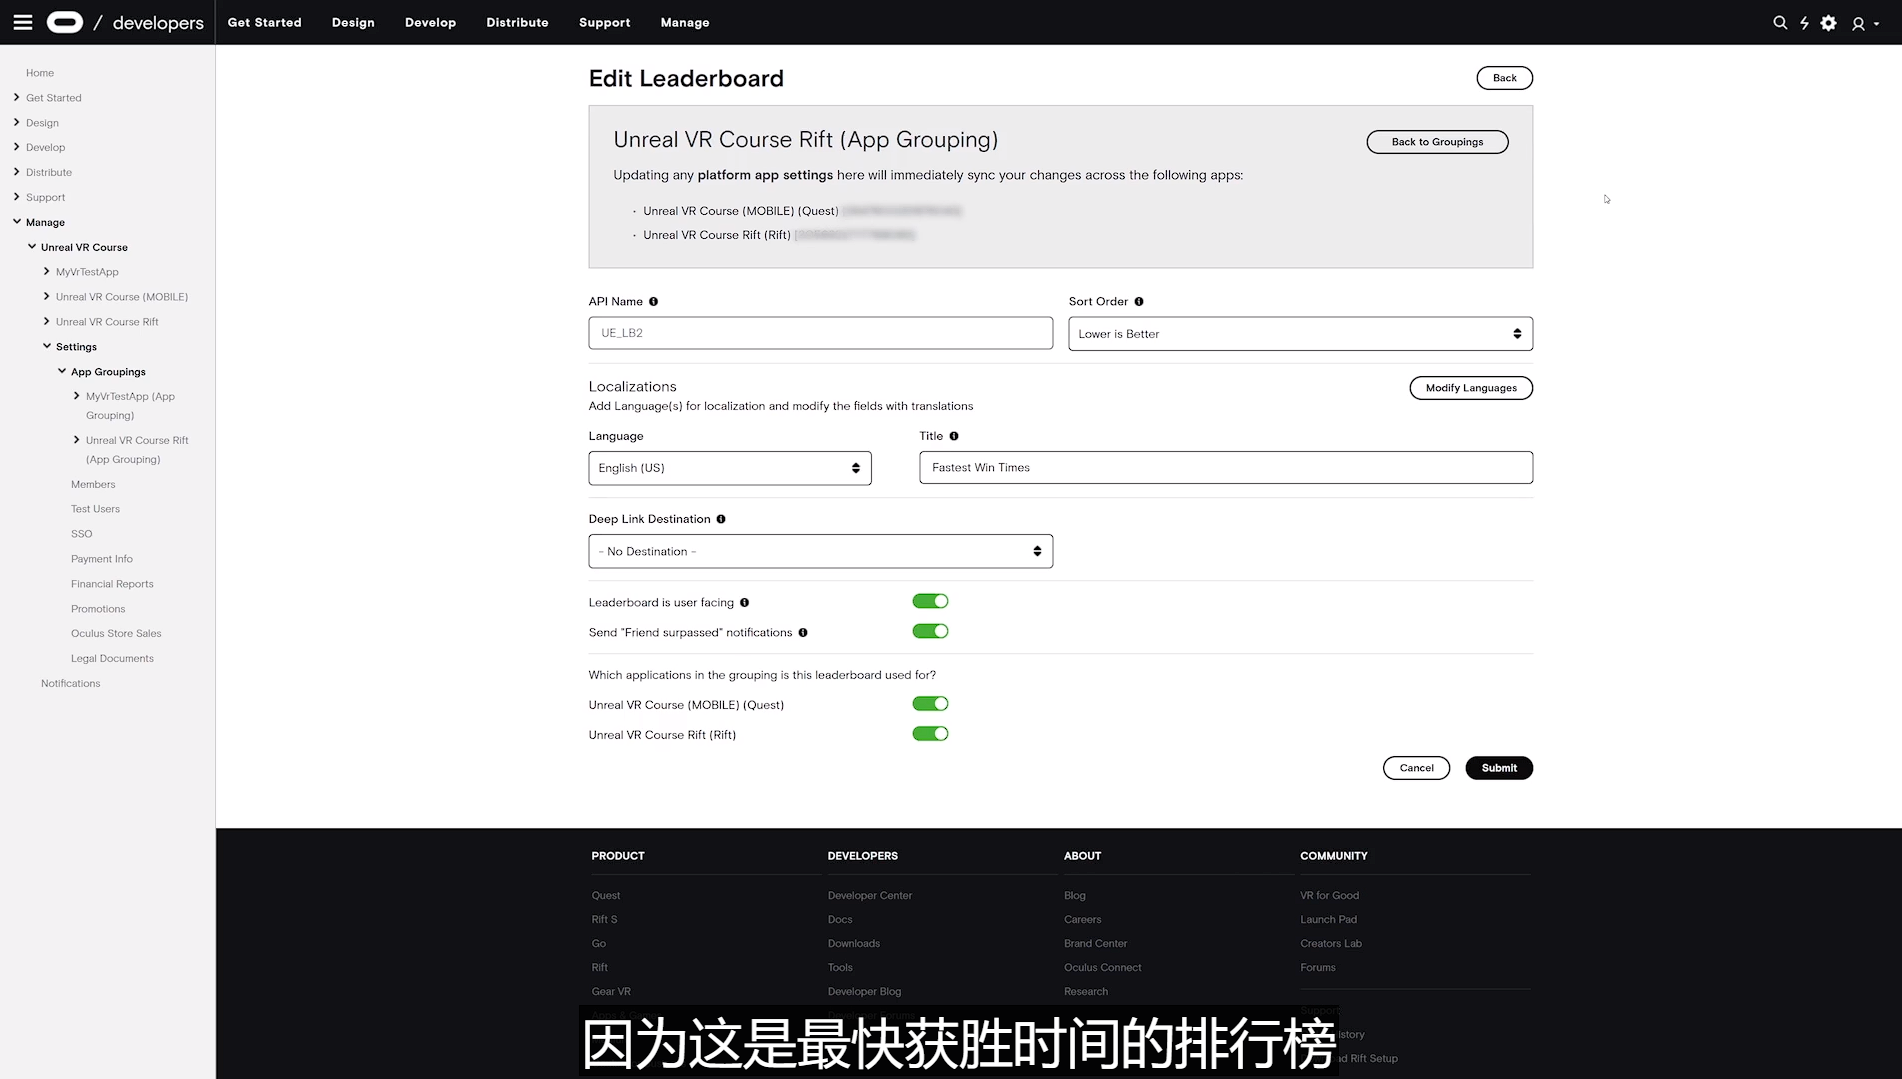
Task: Open Support in top navigation
Action: (x=604, y=22)
